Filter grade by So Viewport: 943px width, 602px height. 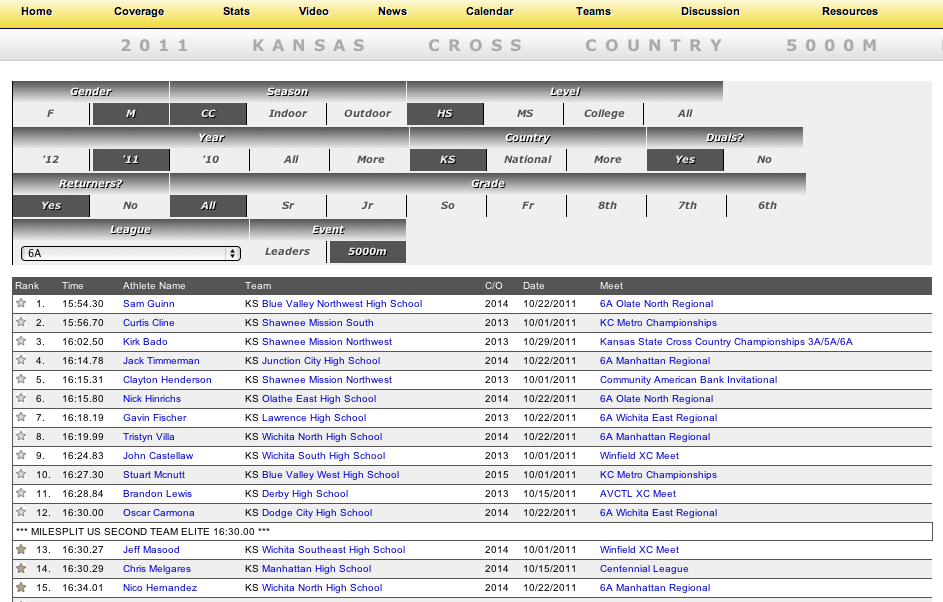[x=447, y=206]
